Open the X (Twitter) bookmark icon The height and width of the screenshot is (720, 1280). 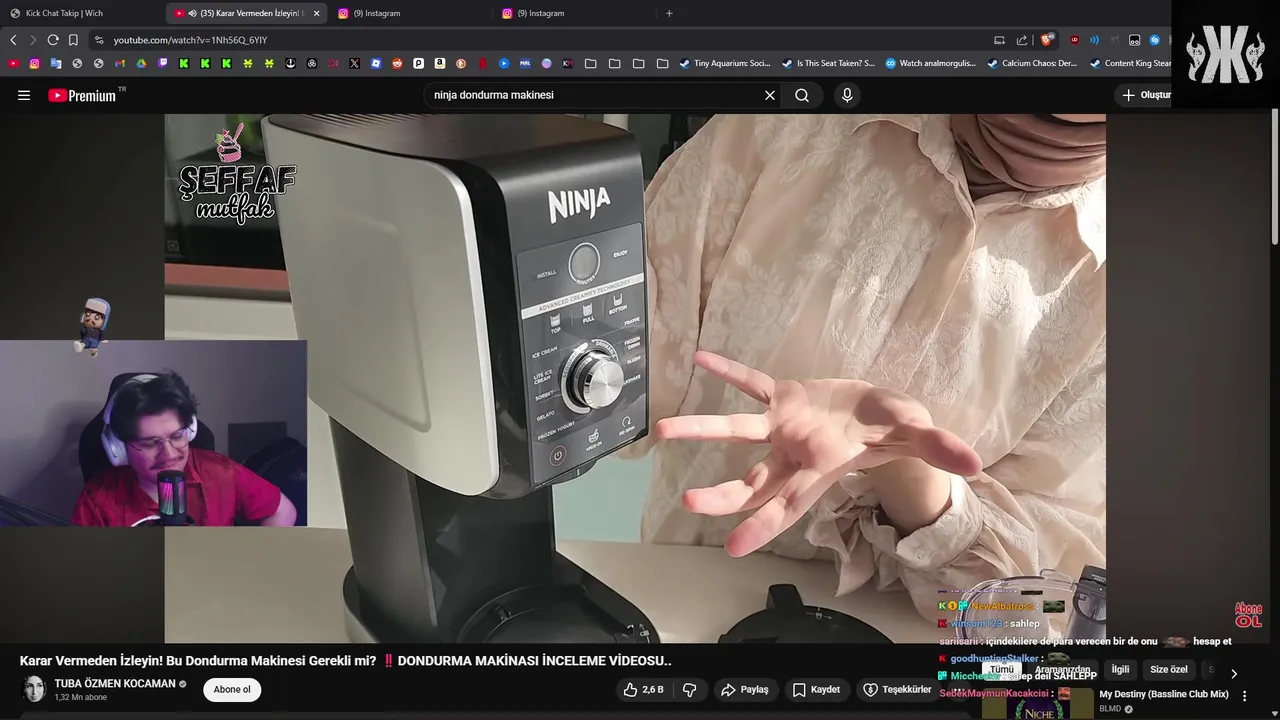tap(354, 63)
